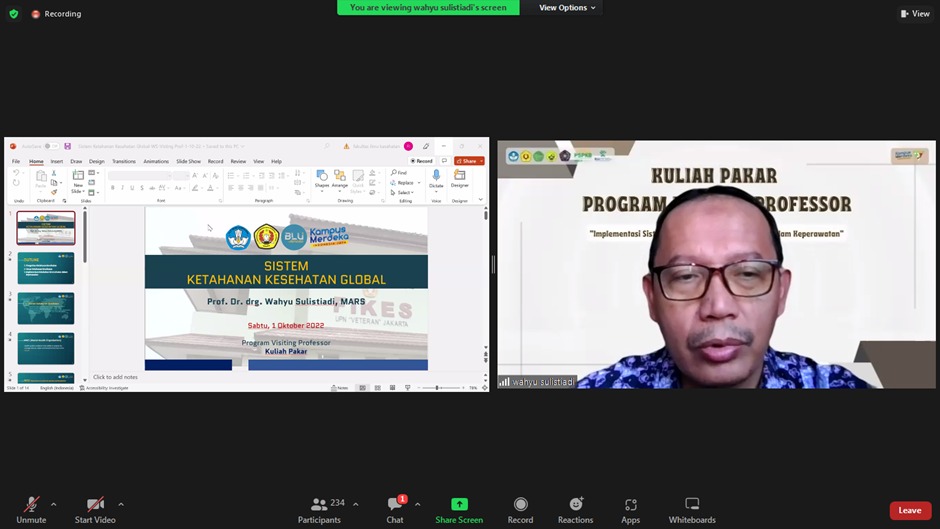Click the View layout button
The image size is (940, 529).
tap(915, 14)
